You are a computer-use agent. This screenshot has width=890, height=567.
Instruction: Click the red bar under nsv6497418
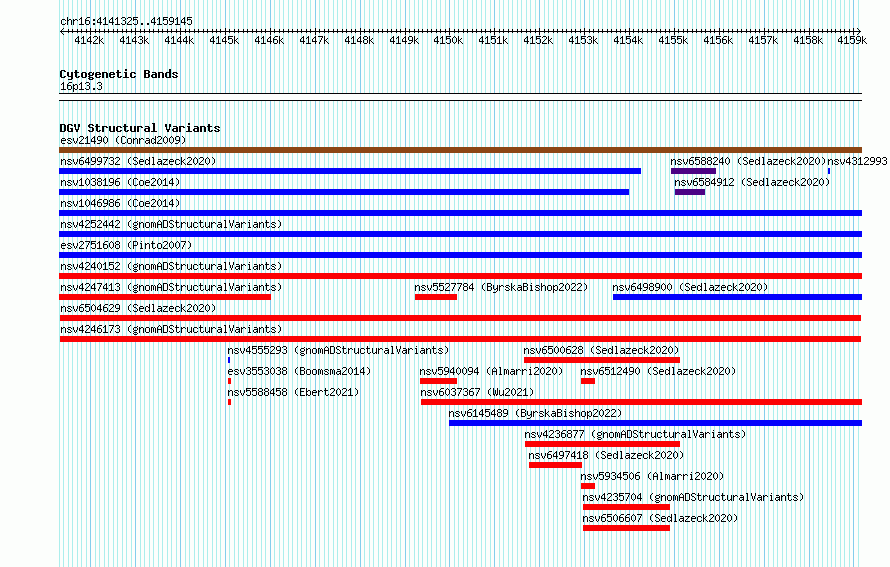(x=555, y=465)
